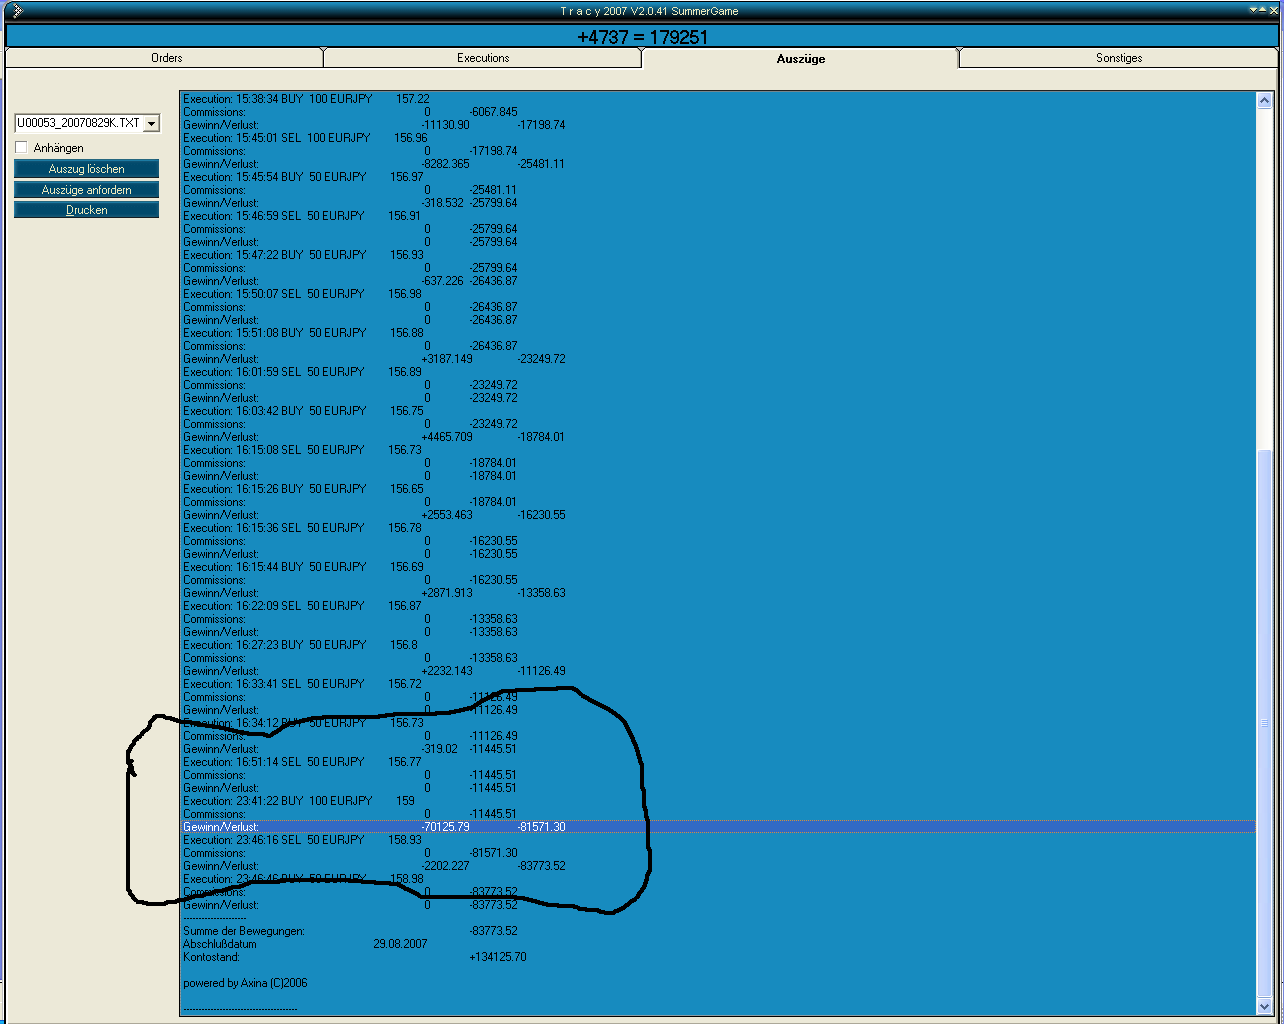Open the Sonstiges tab
Viewport: 1284px width, 1024px height.
(1118, 58)
